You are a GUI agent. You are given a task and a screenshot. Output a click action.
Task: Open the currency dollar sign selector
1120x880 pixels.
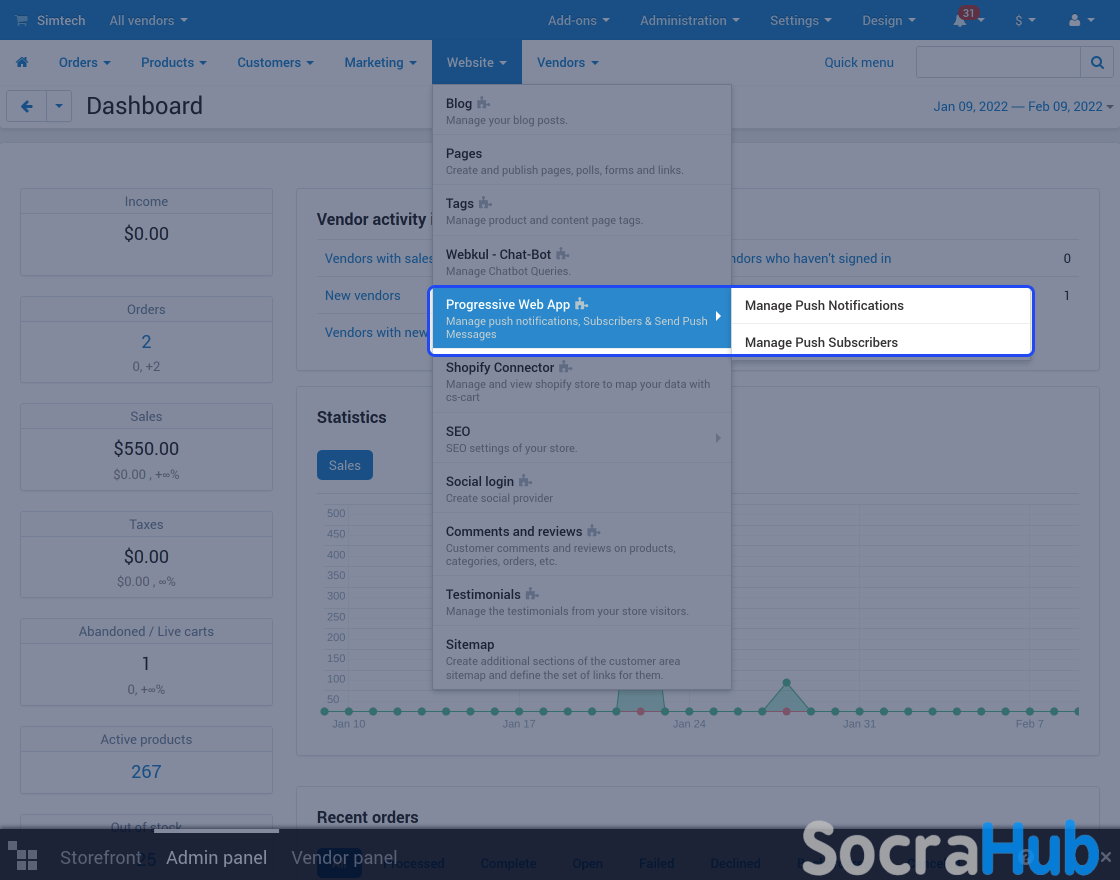(x=1024, y=21)
